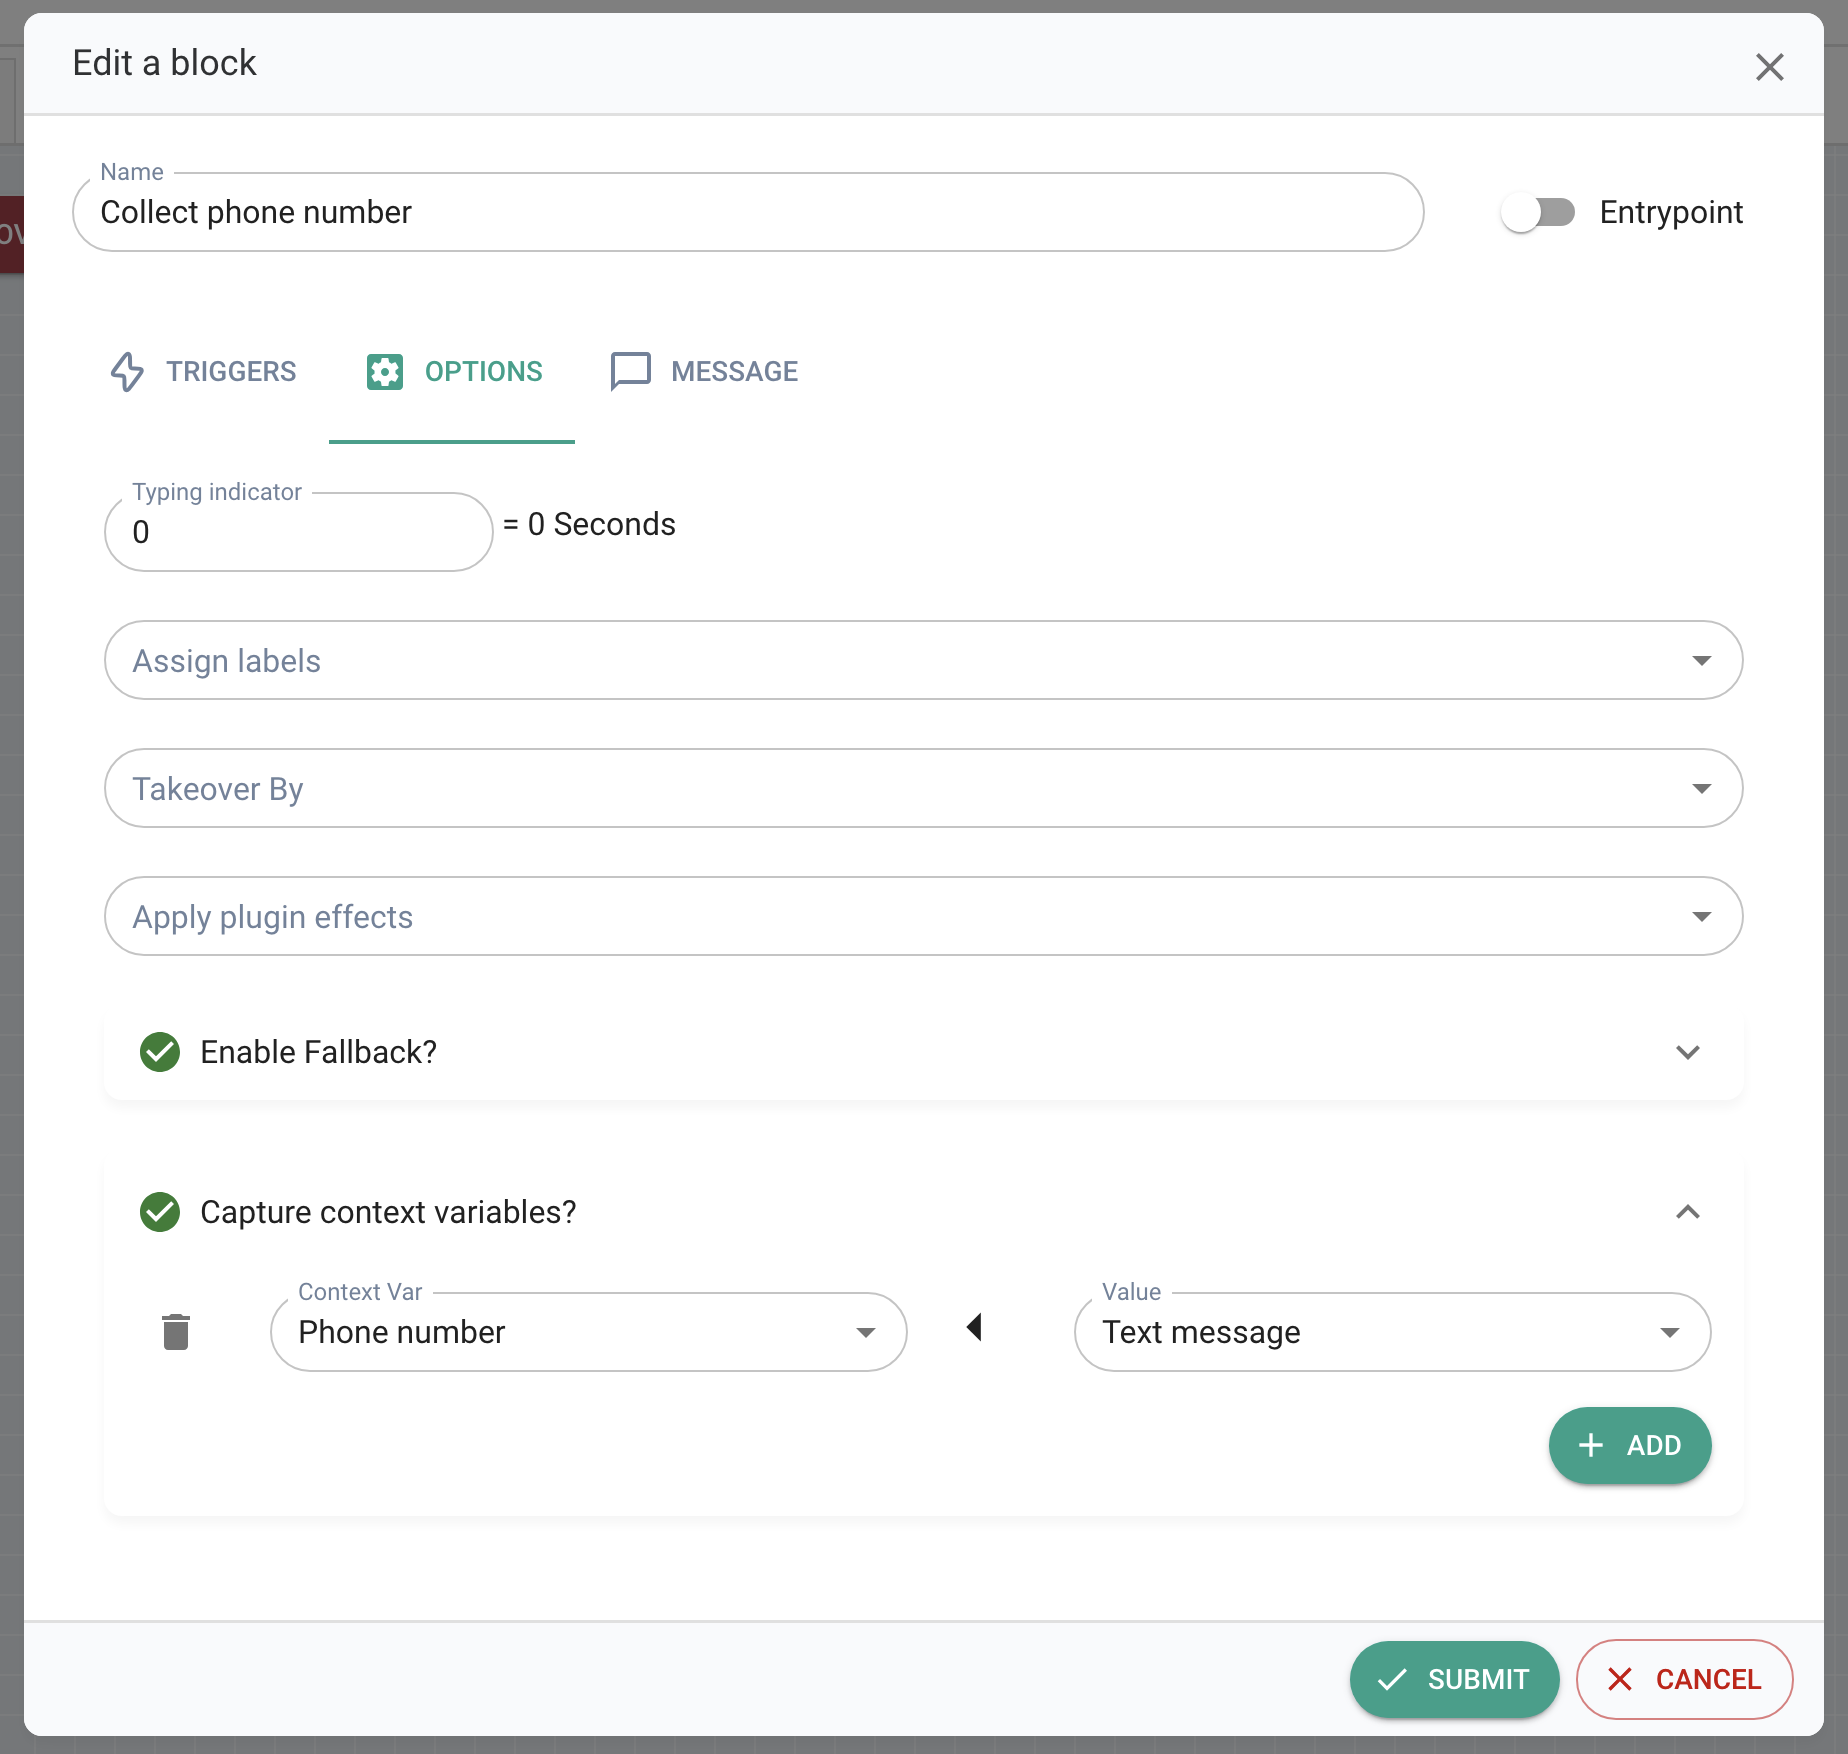Collapse the Capture context variables section

point(1688,1212)
